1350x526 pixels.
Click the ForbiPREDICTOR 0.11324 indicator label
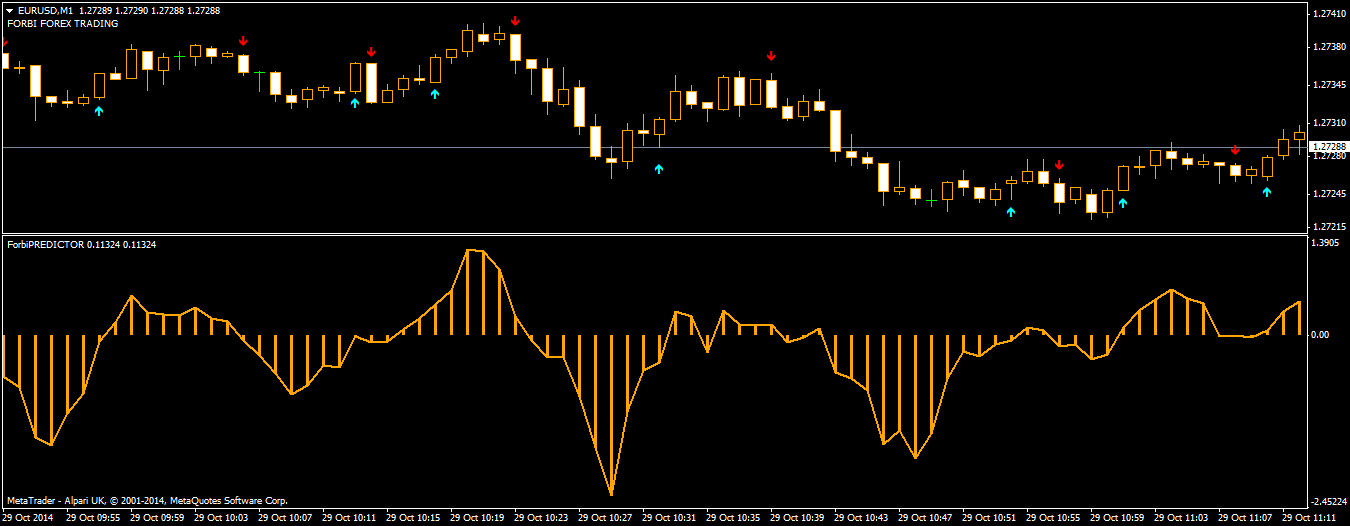tap(81, 243)
